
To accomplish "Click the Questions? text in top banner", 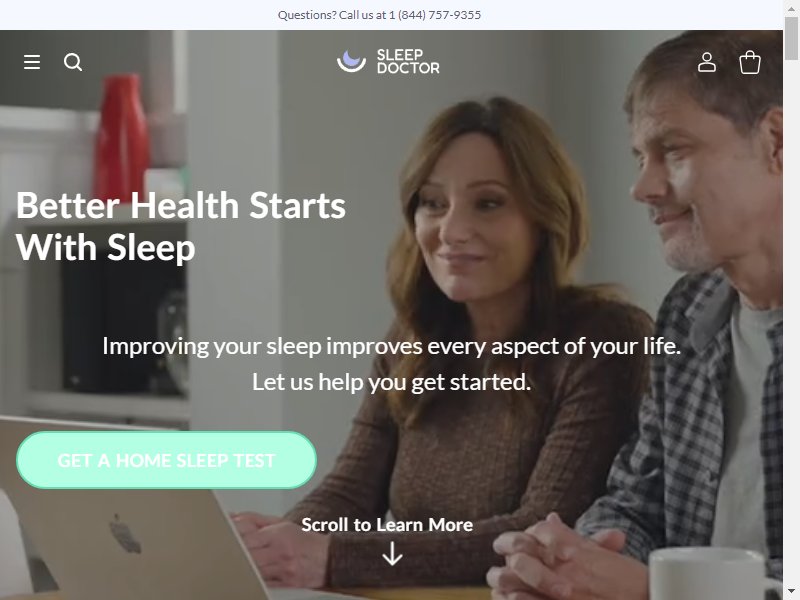I will coord(307,15).
